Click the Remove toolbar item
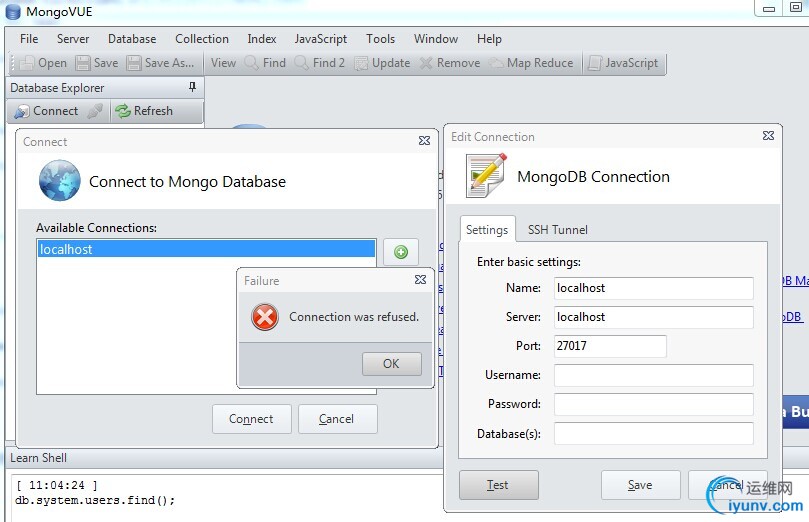The width and height of the screenshot is (809, 522). 450,63
